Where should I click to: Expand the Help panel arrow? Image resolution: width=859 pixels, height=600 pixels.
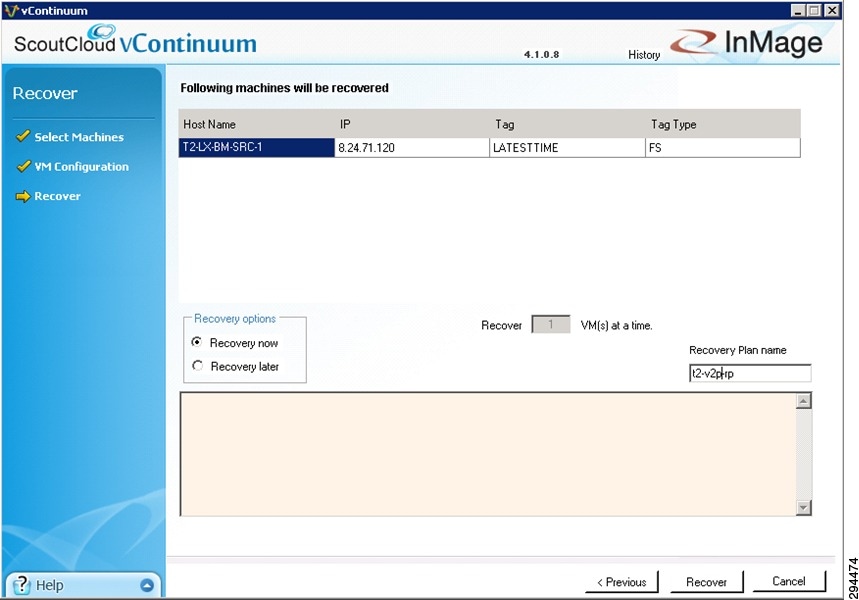[x=147, y=585]
